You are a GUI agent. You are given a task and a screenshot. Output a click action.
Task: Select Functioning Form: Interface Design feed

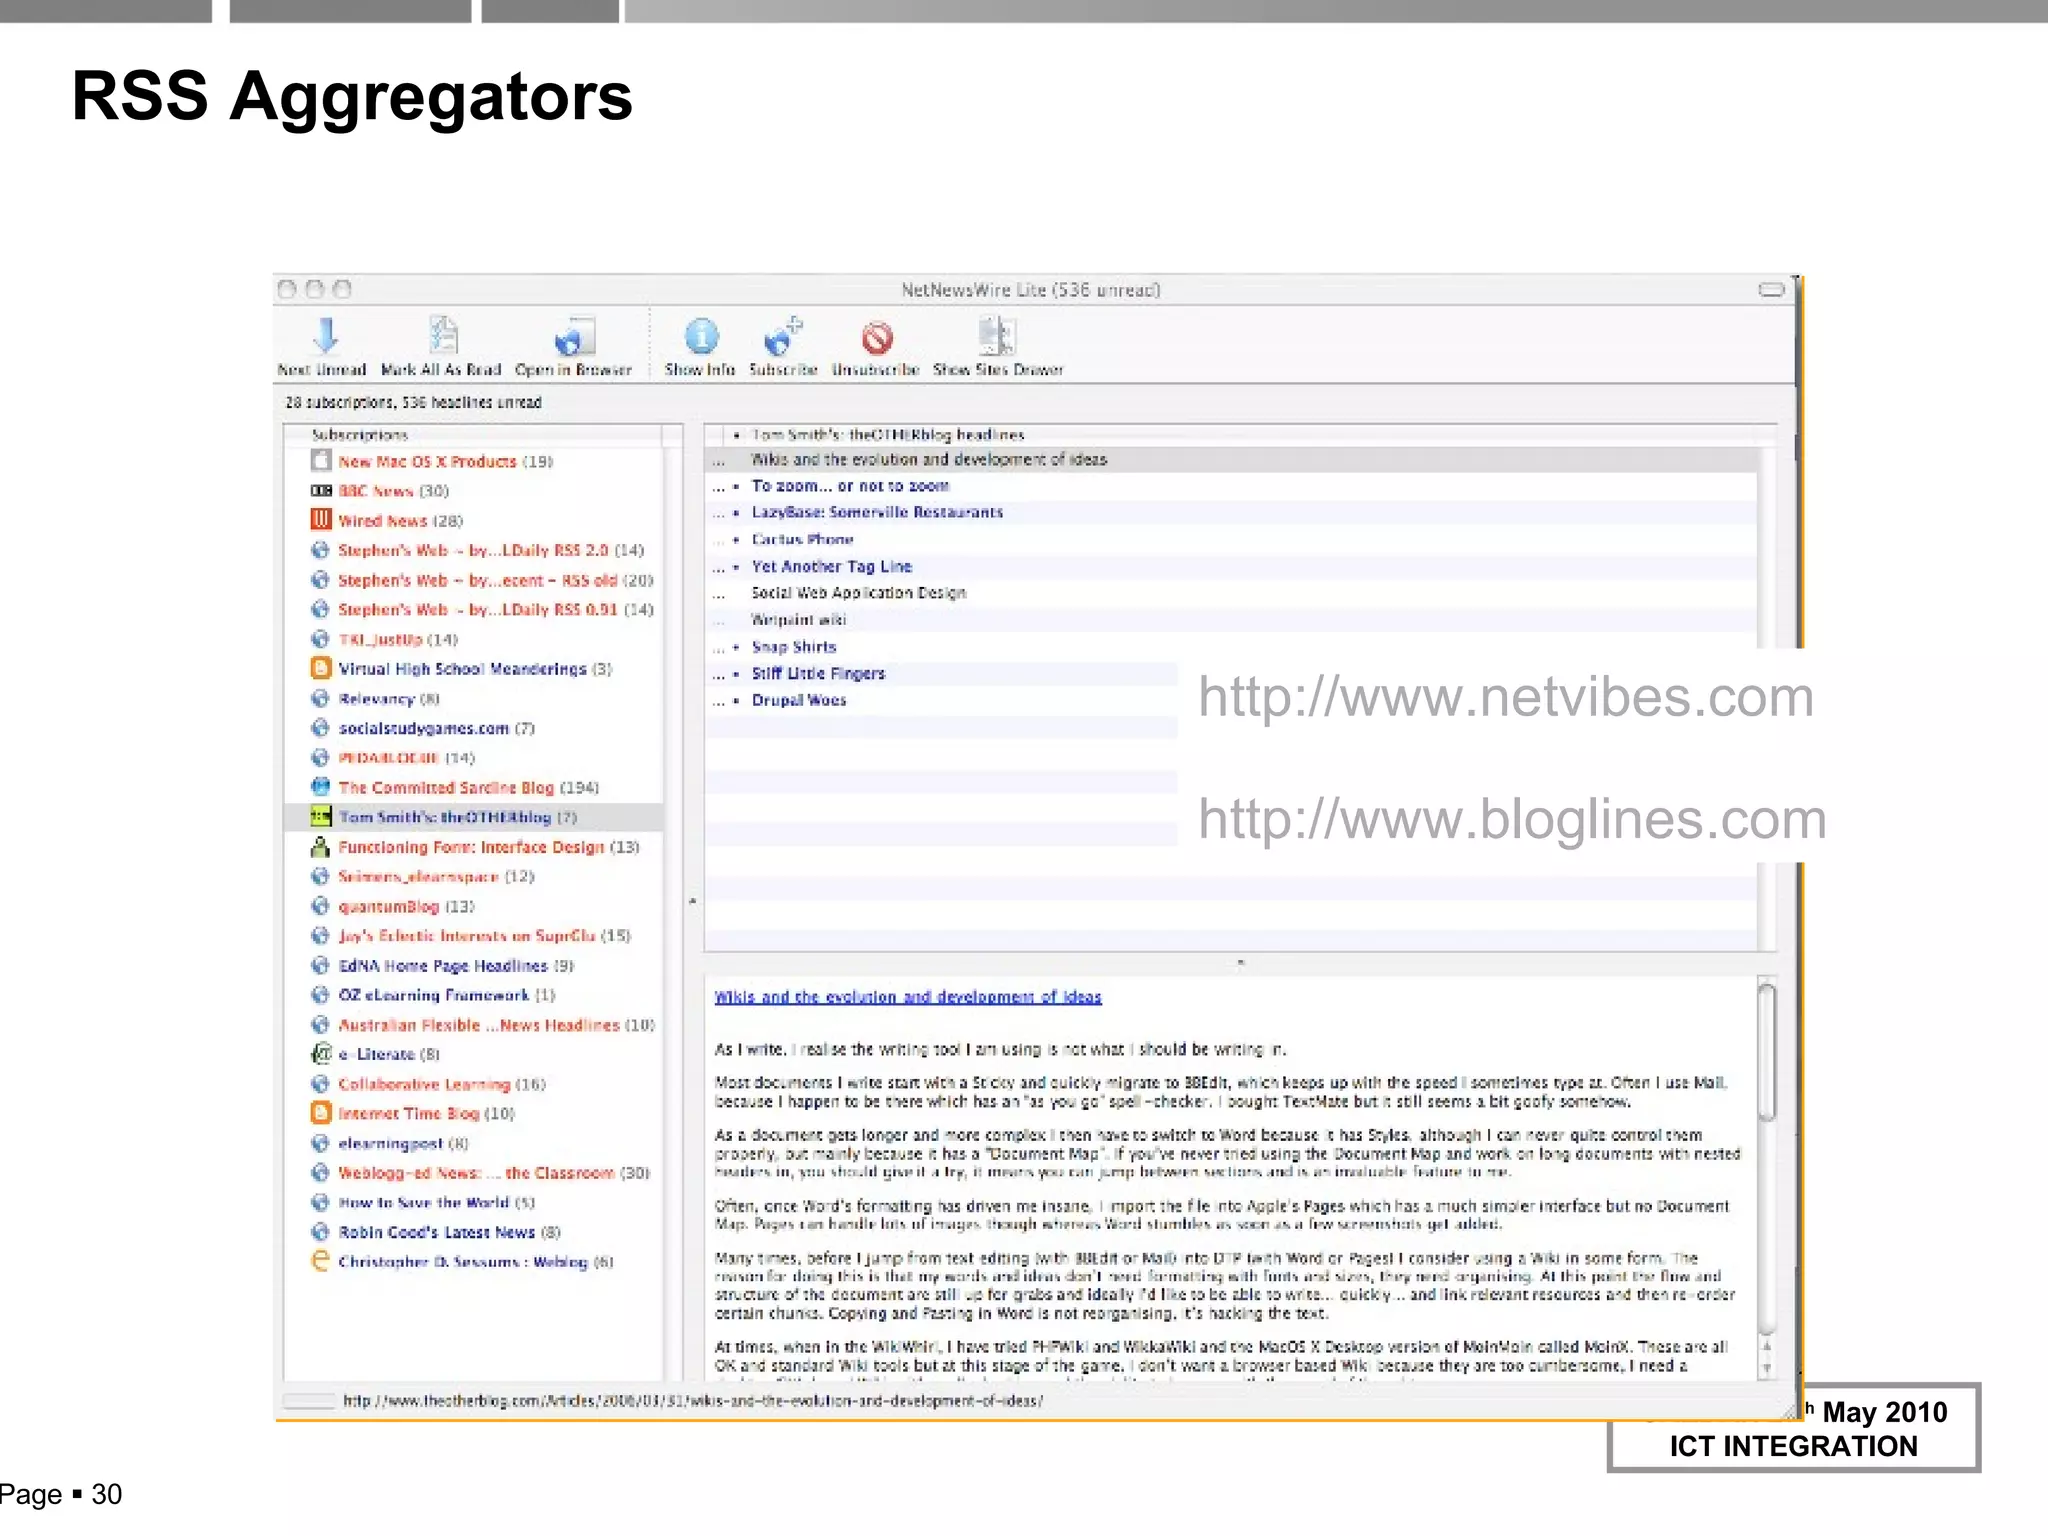472,847
